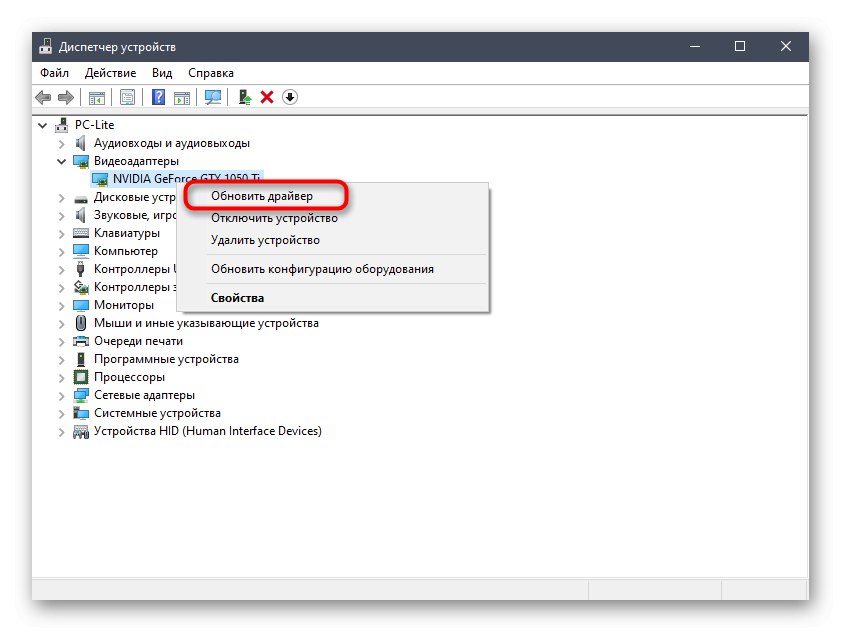
Task: Click the Процессоры chip icon
Action: 81,377
